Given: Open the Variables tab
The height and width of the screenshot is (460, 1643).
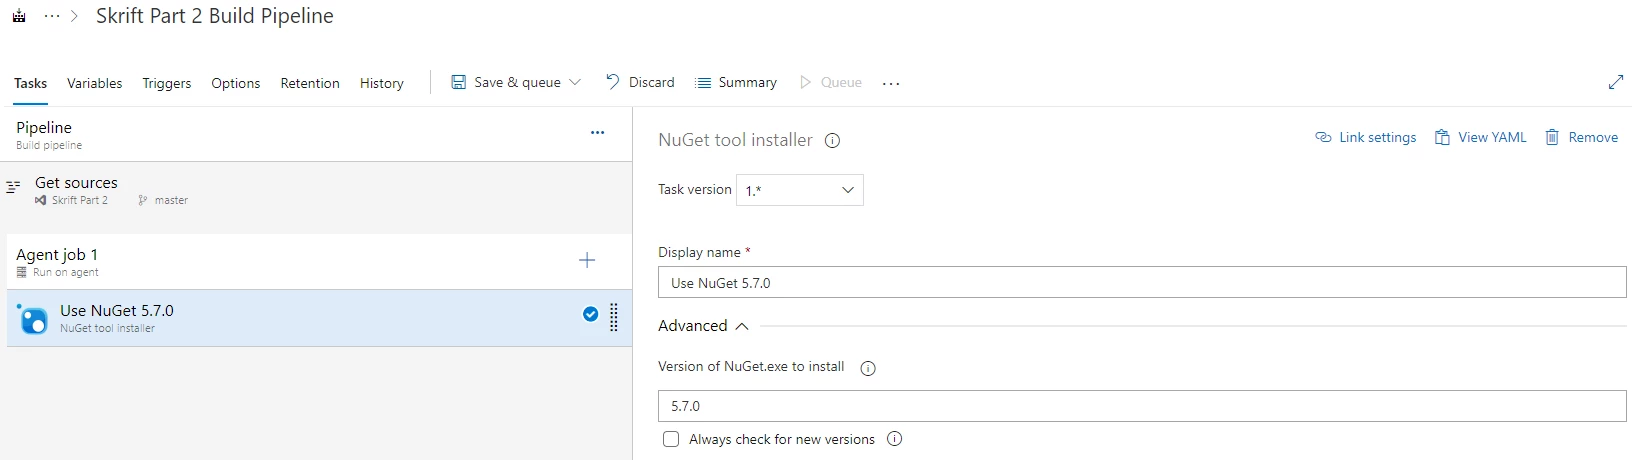Looking at the screenshot, I should pyautogui.click(x=95, y=83).
